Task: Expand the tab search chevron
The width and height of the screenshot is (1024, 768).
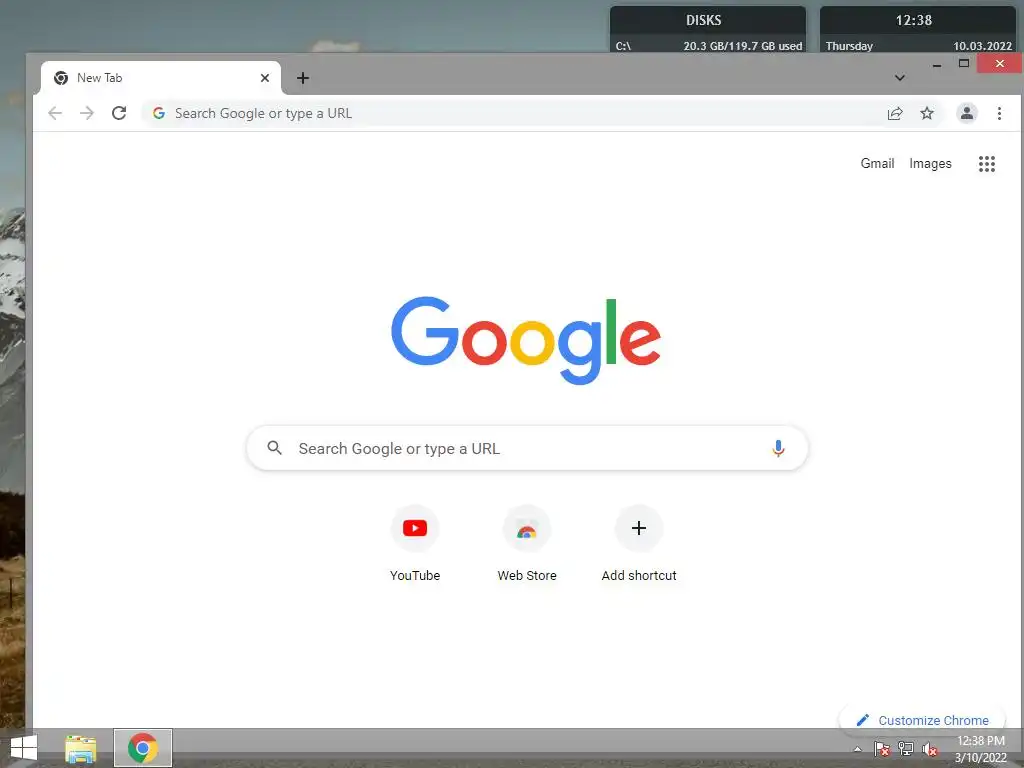Action: [x=899, y=78]
